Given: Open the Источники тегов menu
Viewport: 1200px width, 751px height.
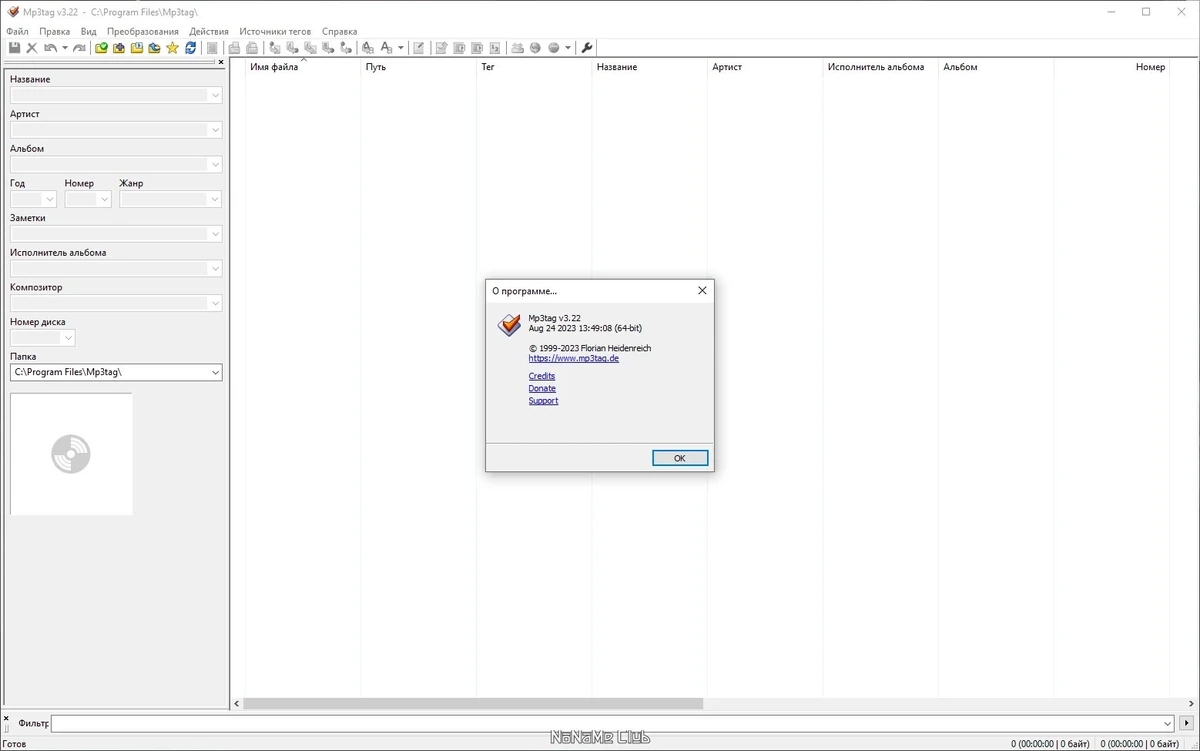Looking at the screenshot, I should coord(275,31).
